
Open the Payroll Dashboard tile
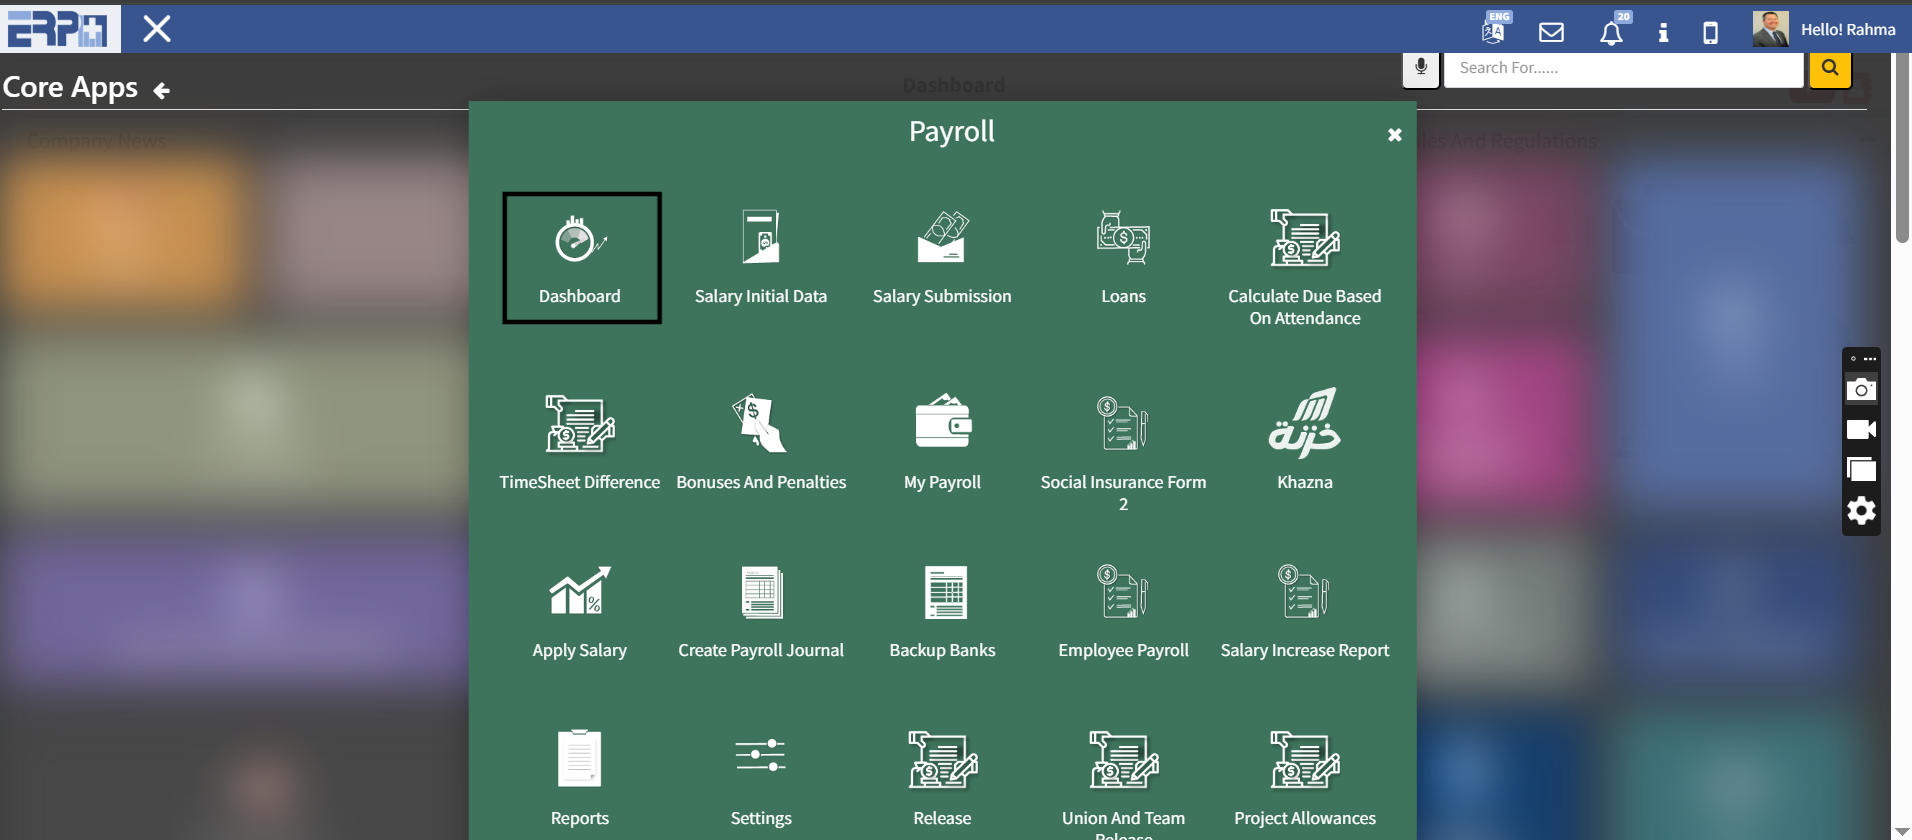click(581, 257)
